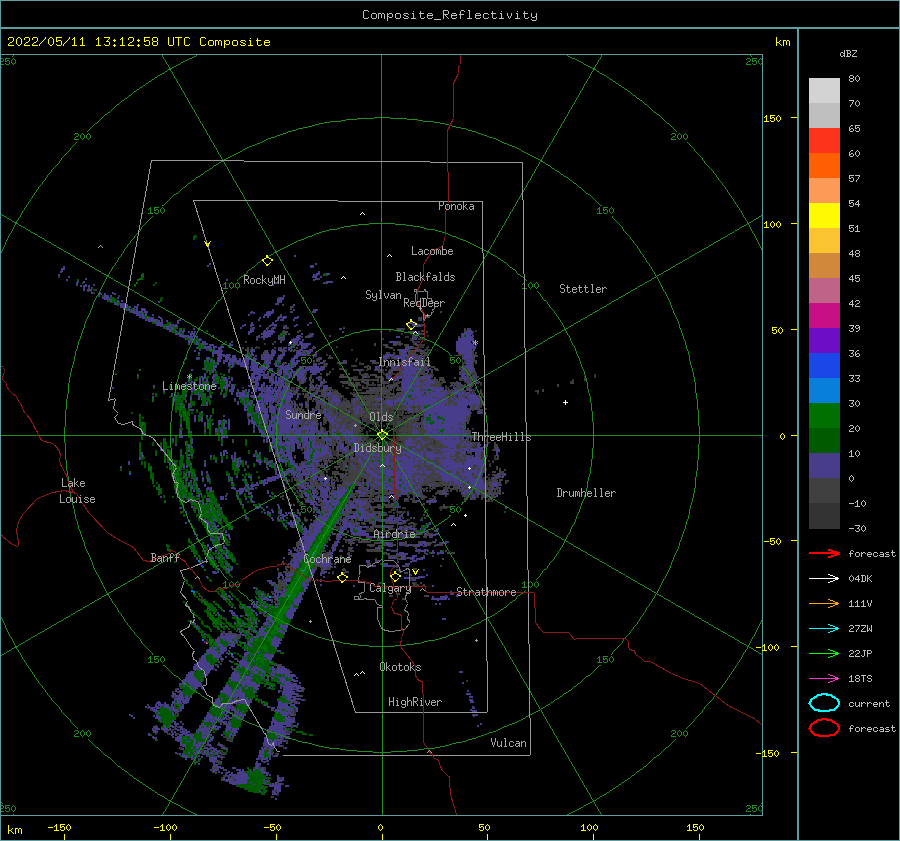Image resolution: width=900 pixels, height=841 pixels.
Task: Click the Vulcan city label
Action: tap(508, 743)
